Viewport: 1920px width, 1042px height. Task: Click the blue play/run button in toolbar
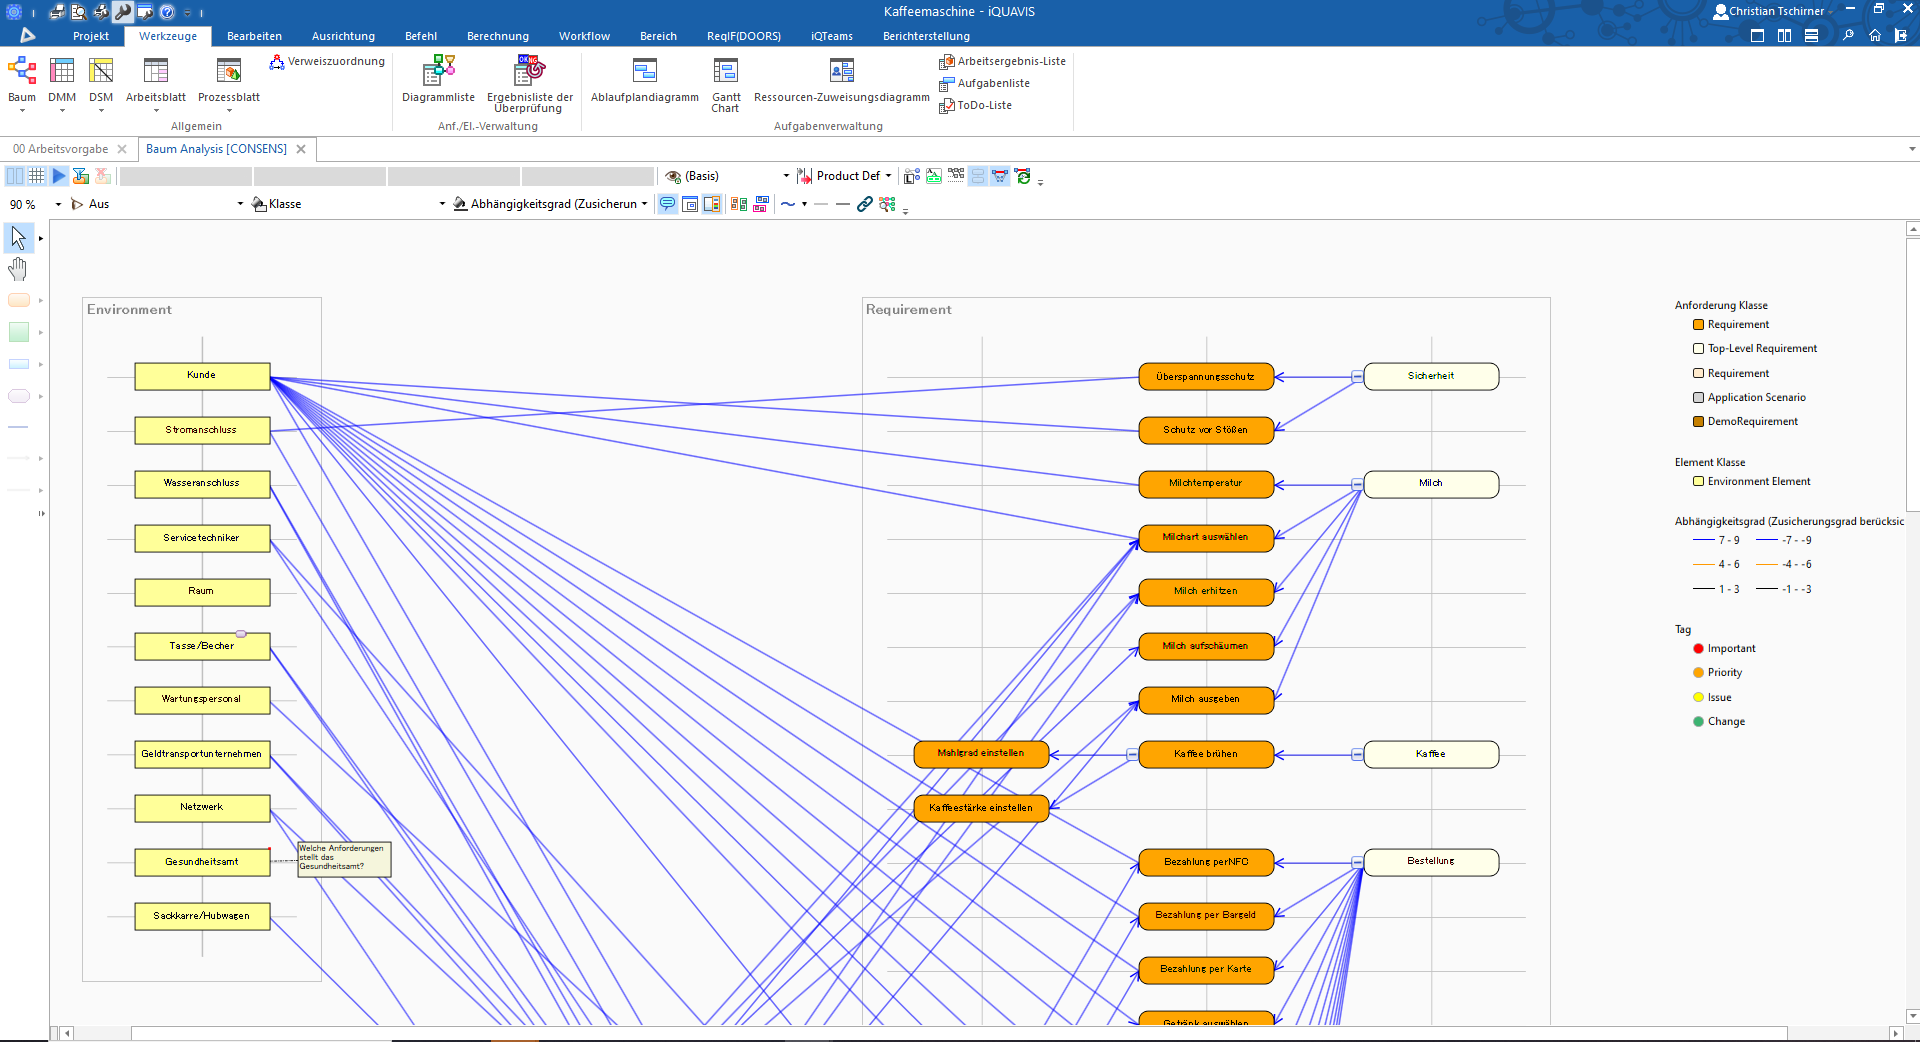pyautogui.click(x=59, y=176)
